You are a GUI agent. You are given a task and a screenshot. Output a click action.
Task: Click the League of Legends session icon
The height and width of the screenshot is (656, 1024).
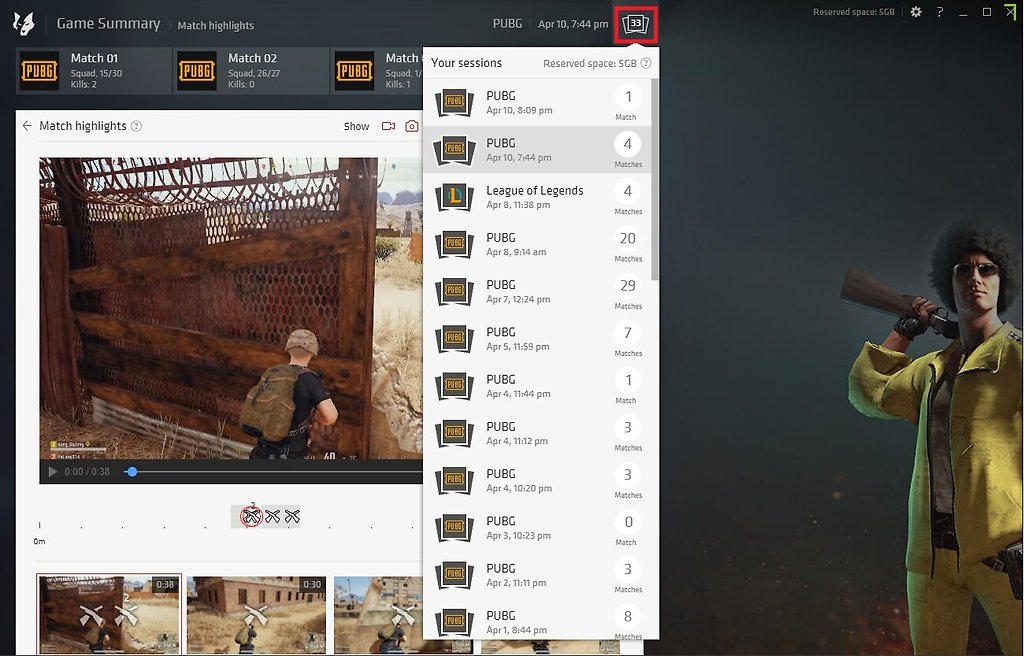pyautogui.click(x=455, y=197)
